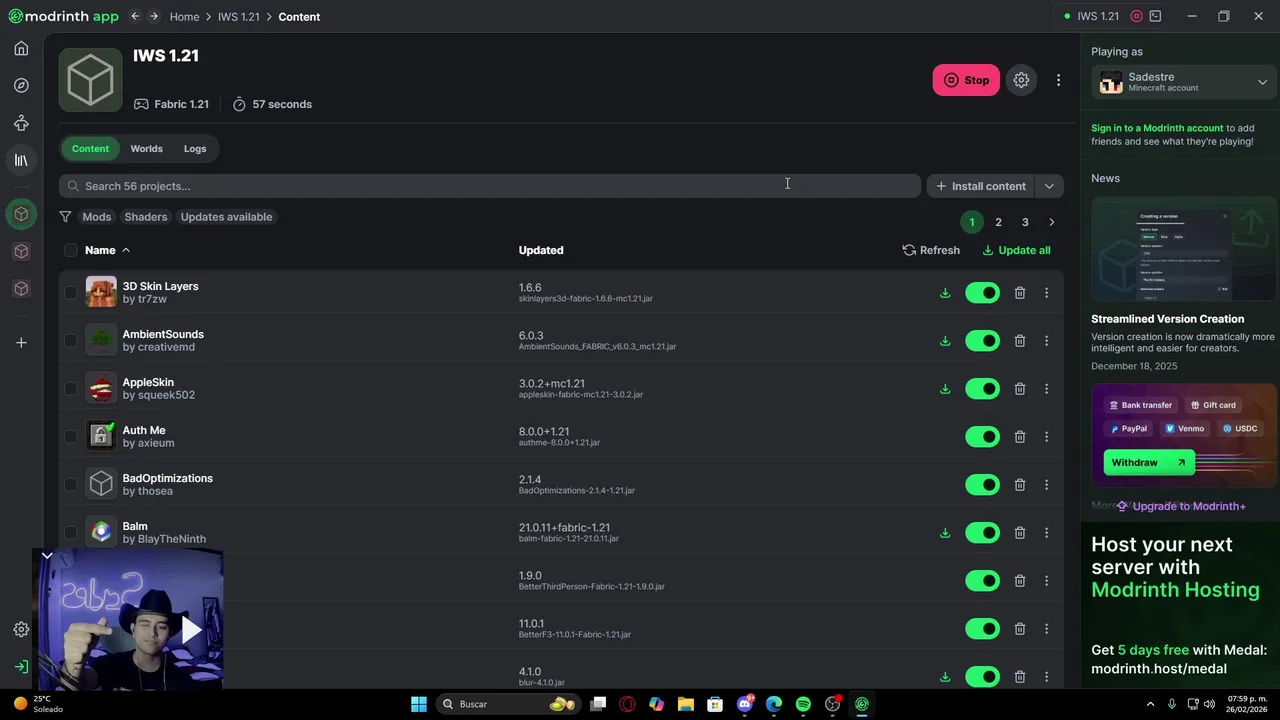Image resolution: width=1280 pixels, height=720 pixels.
Task: Click Sign in to a Modrinth account
Action: point(1157,128)
